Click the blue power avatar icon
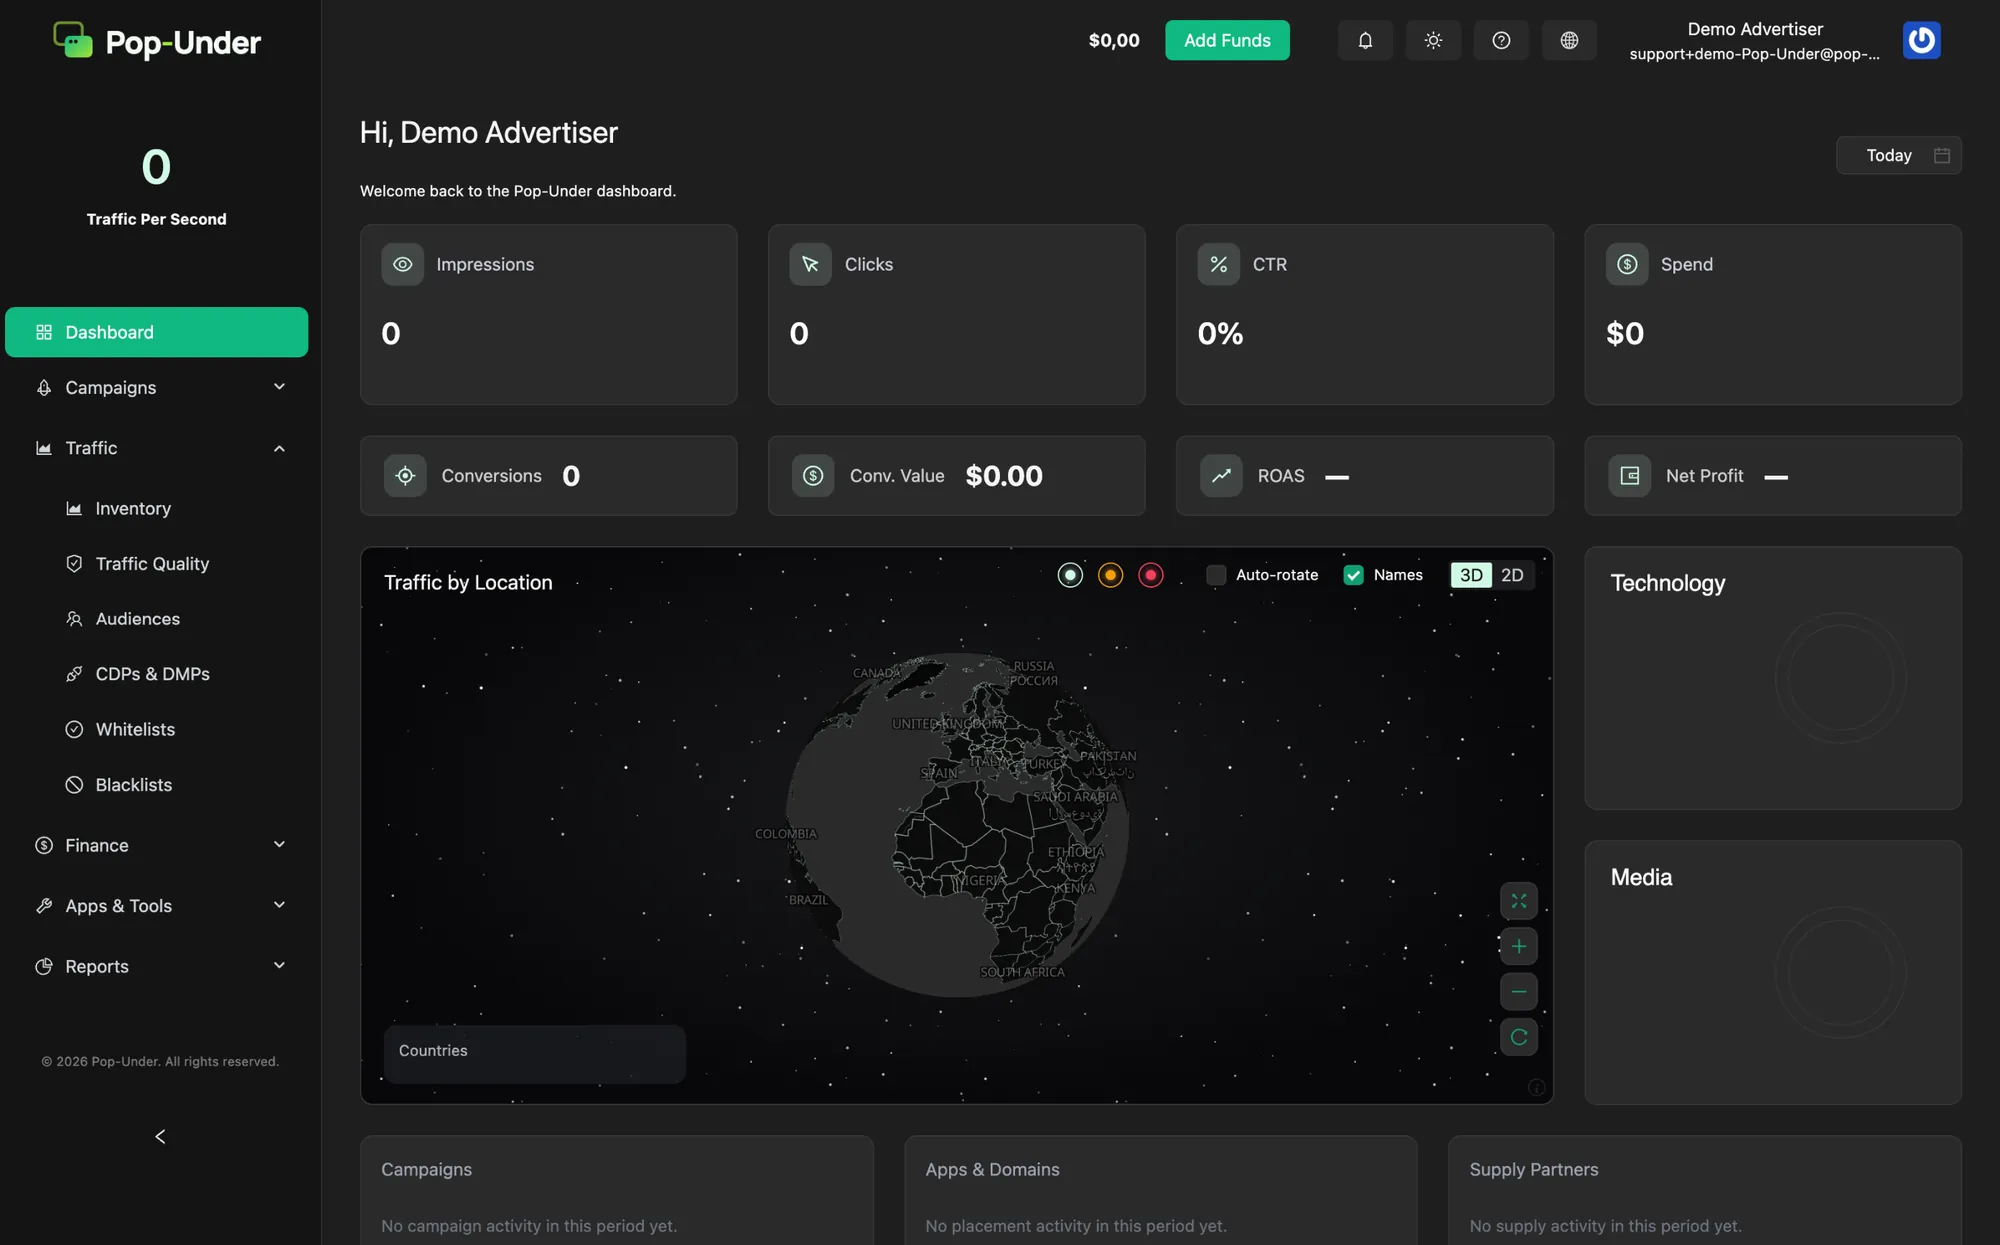Image resolution: width=2000 pixels, height=1245 pixels. [x=1921, y=40]
